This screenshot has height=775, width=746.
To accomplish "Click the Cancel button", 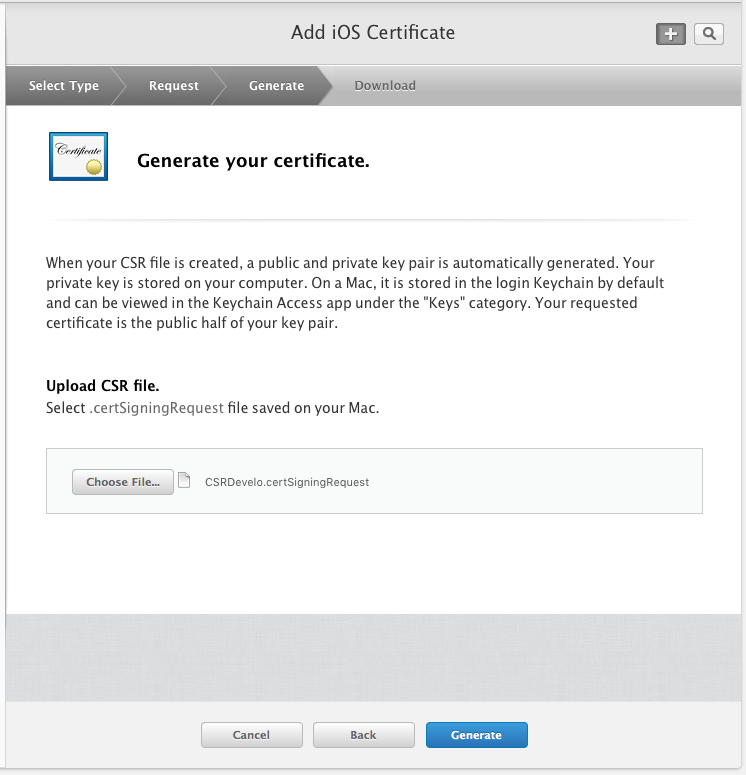I will 251,735.
